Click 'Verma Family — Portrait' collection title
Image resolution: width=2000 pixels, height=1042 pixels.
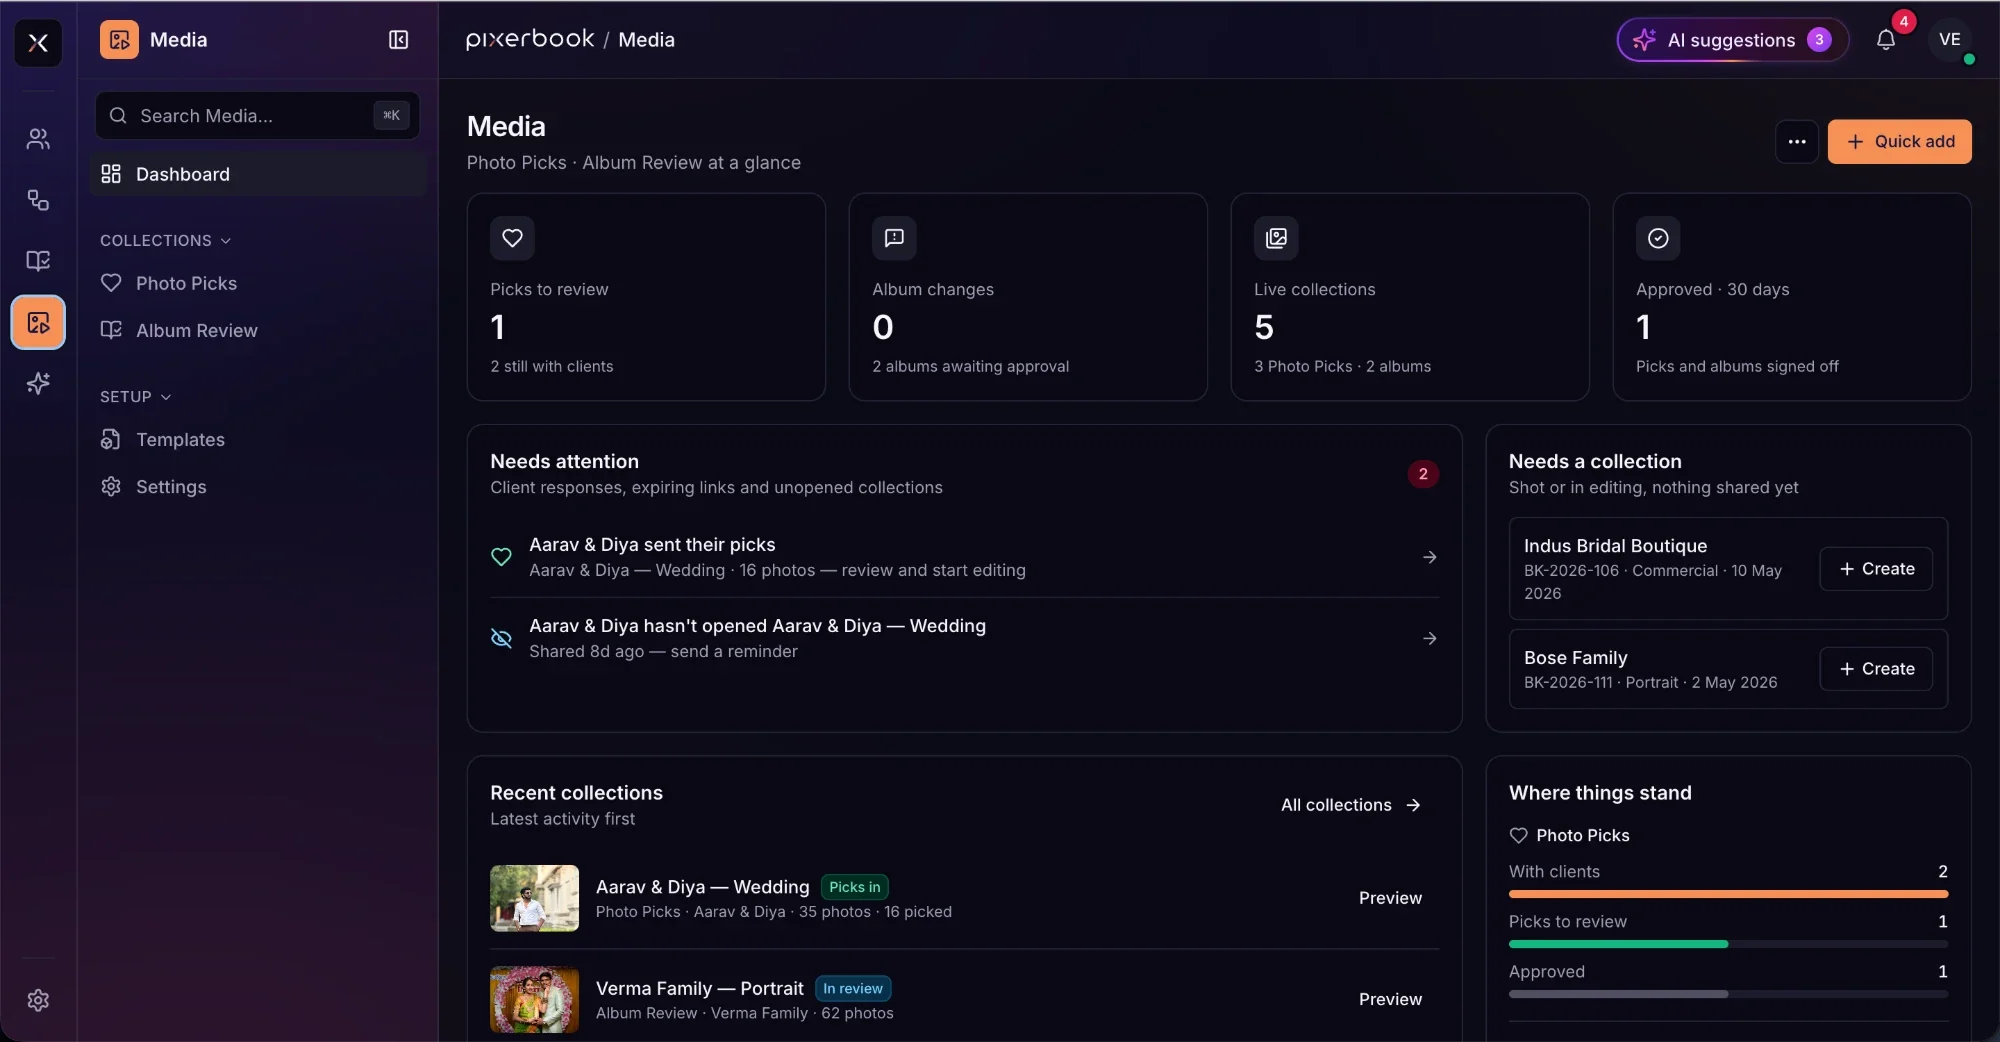tap(700, 988)
